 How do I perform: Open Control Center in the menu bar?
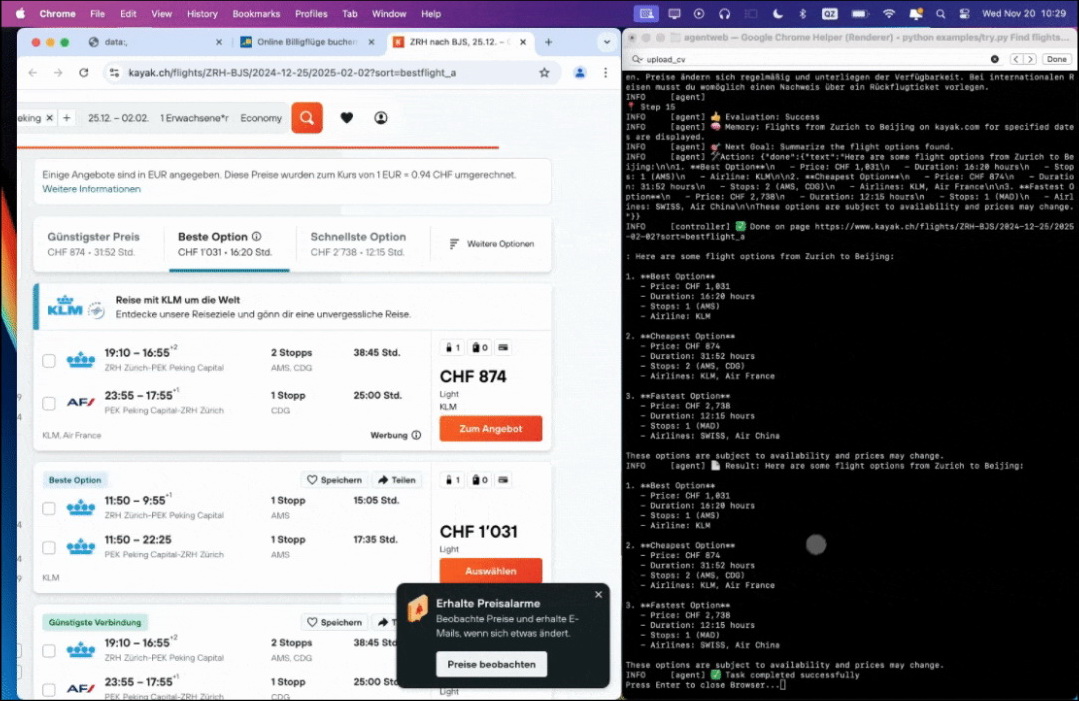[x=964, y=14]
